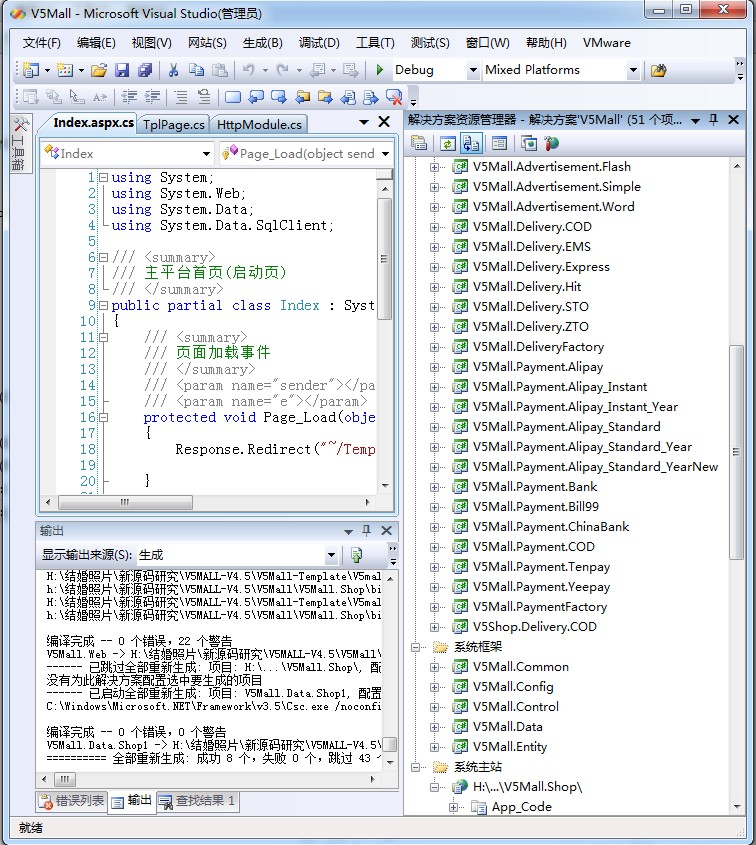756x845 pixels.
Task: Click the code editor horizontal scrollbar thumb
Action: click(x=125, y=502)
